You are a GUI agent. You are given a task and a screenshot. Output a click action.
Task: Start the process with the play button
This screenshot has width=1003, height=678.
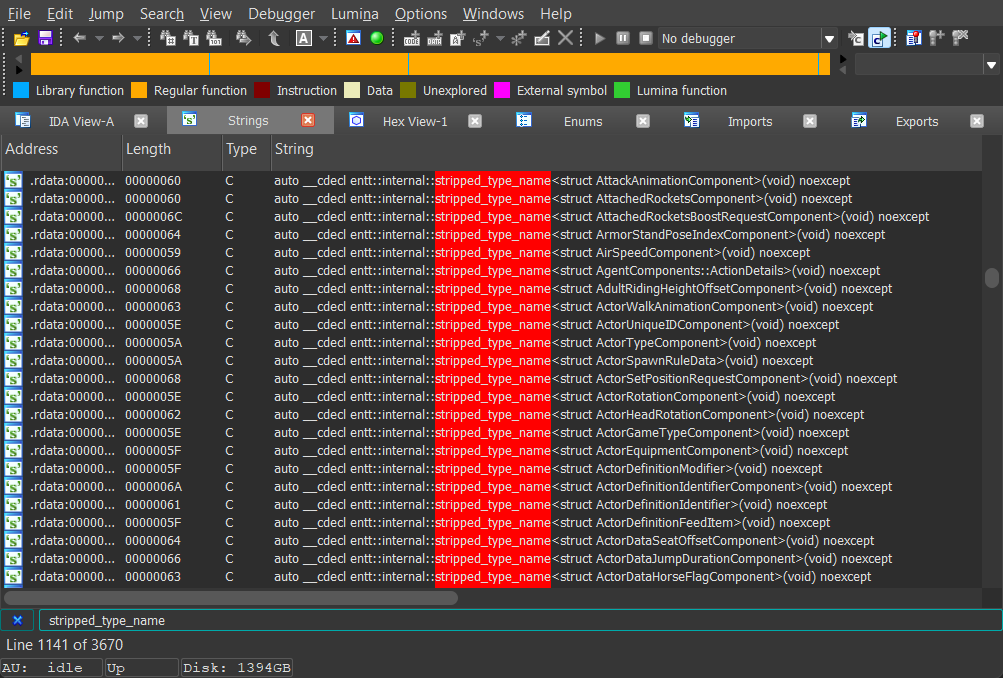pos(599,38)
